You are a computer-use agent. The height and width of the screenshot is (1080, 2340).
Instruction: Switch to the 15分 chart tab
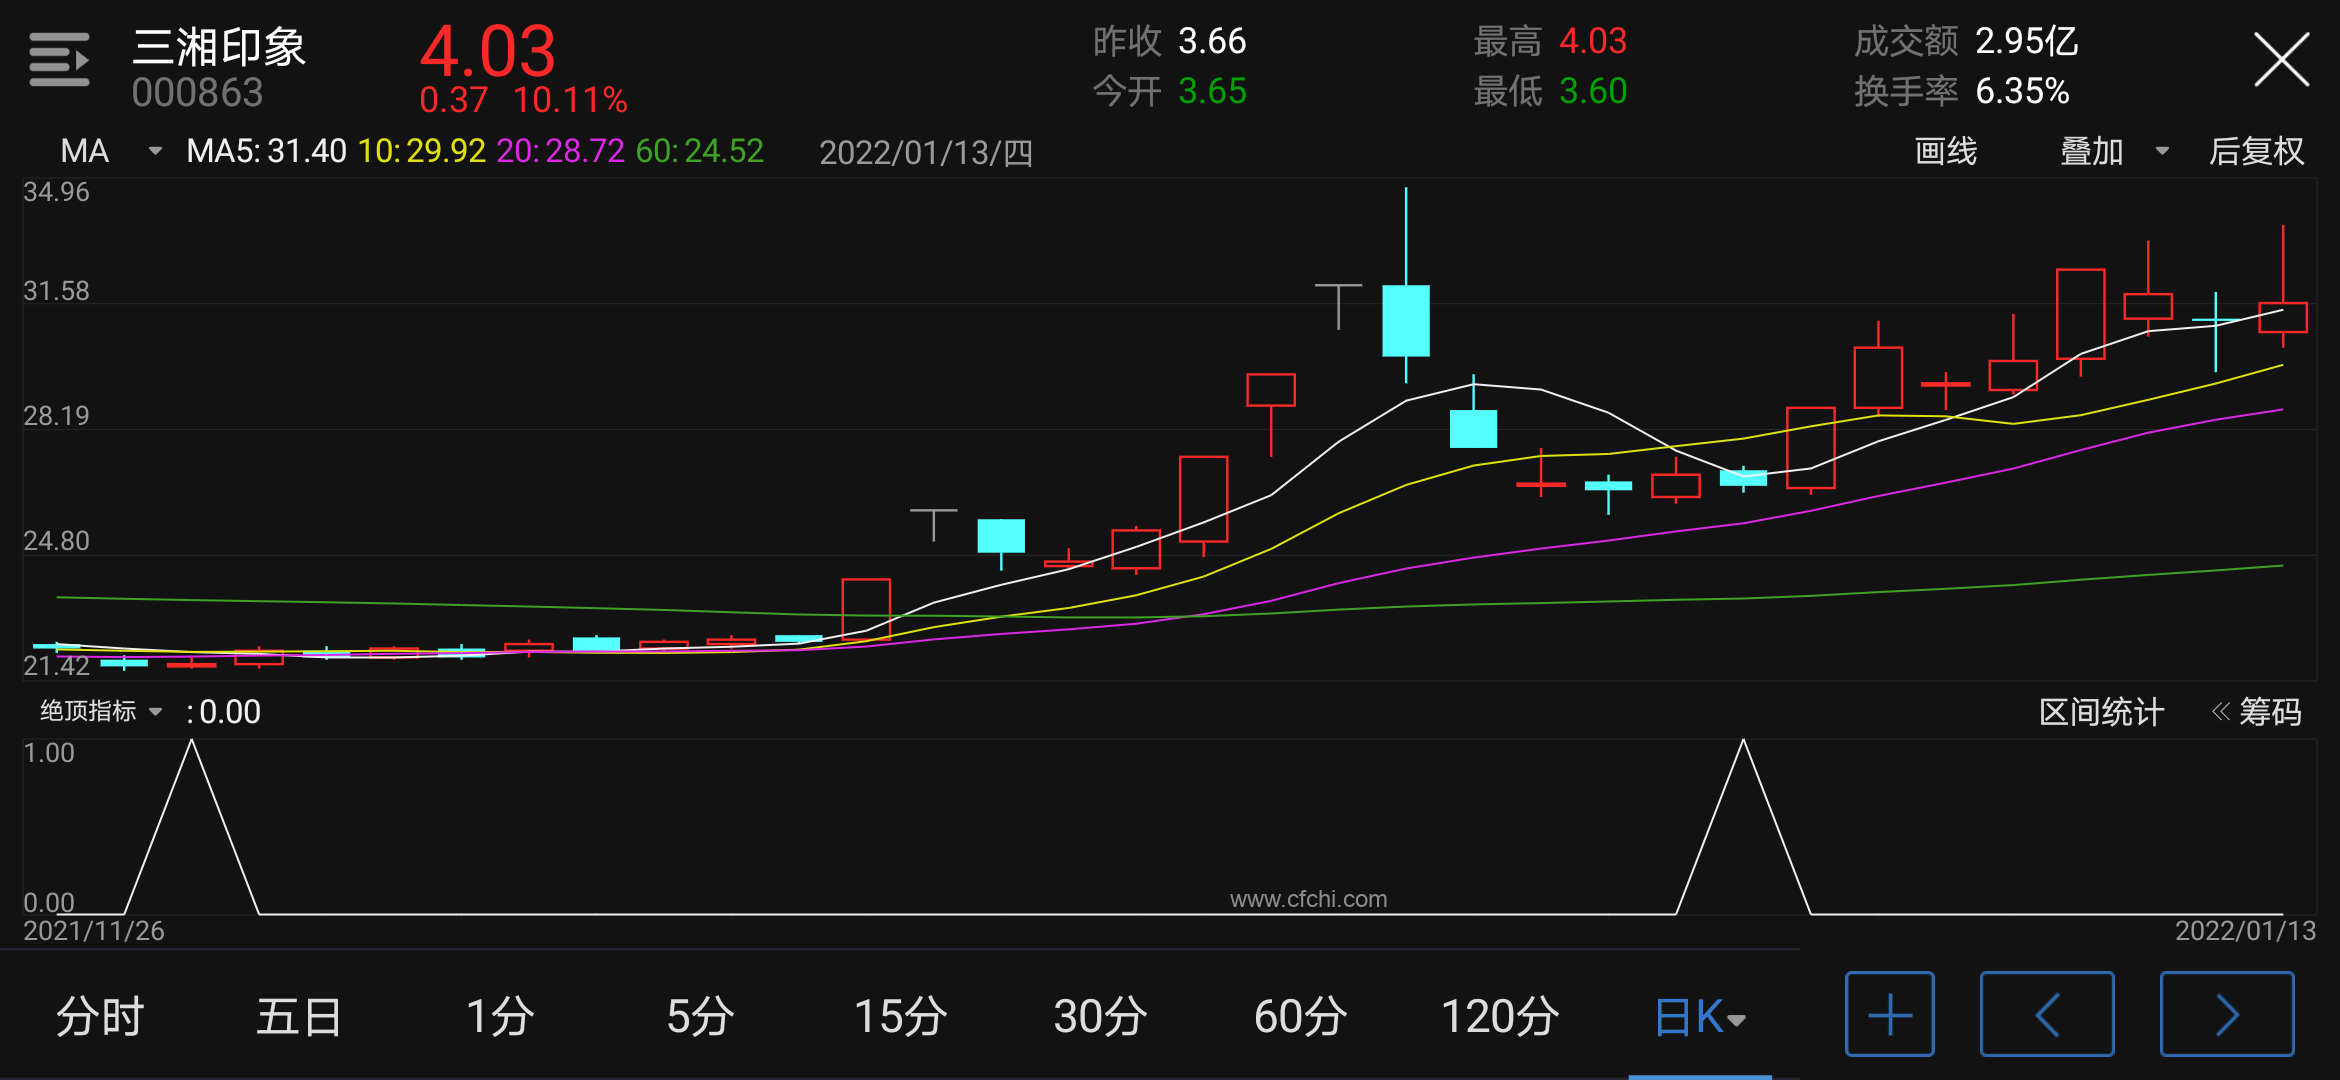(x=900, y=1017)
